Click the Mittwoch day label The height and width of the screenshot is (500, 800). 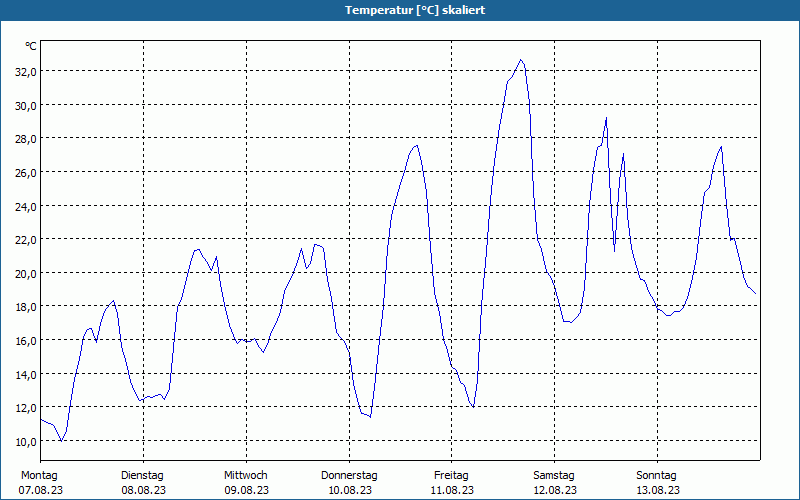(245, 476)
